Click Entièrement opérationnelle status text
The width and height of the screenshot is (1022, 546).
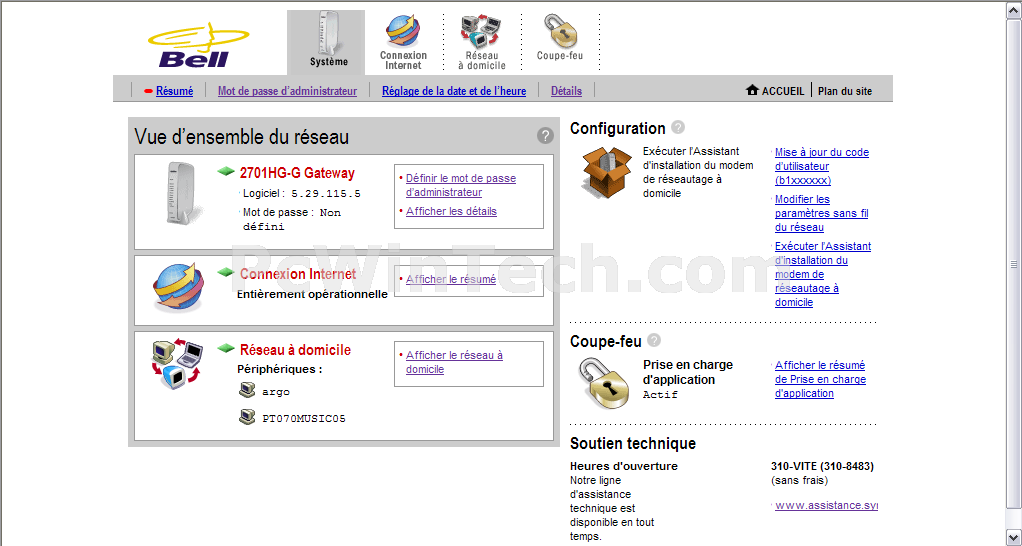tap(312, 295)
